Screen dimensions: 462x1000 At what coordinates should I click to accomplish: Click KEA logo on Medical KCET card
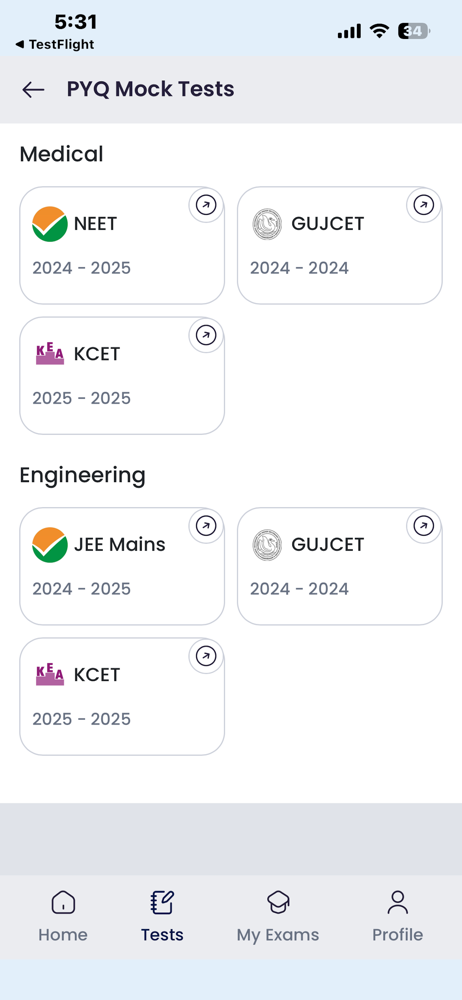50,354
